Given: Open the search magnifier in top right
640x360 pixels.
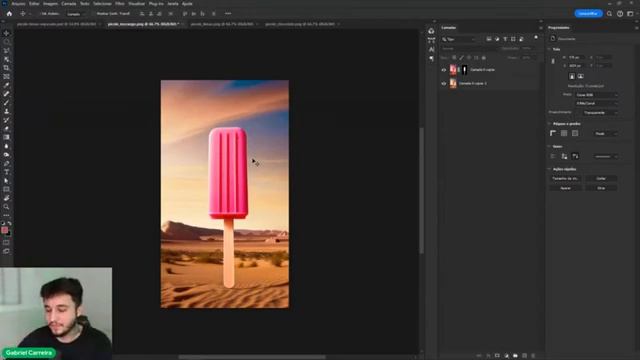Looking at the screenshot, I should tap(609, 13).
